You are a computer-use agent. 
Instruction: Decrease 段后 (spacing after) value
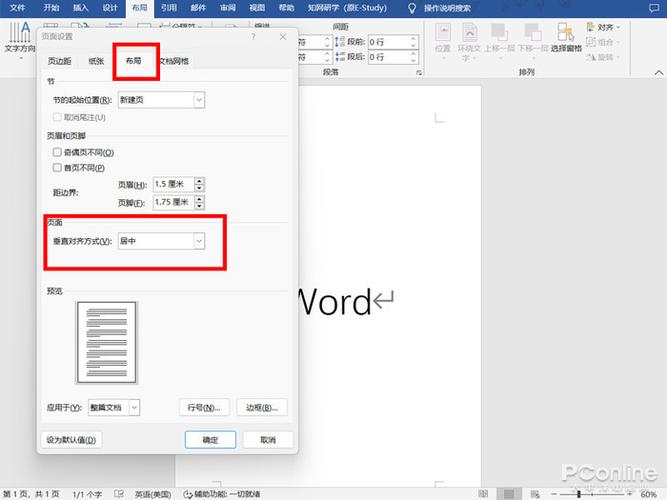pyautogui.click(x=413, y=60)
